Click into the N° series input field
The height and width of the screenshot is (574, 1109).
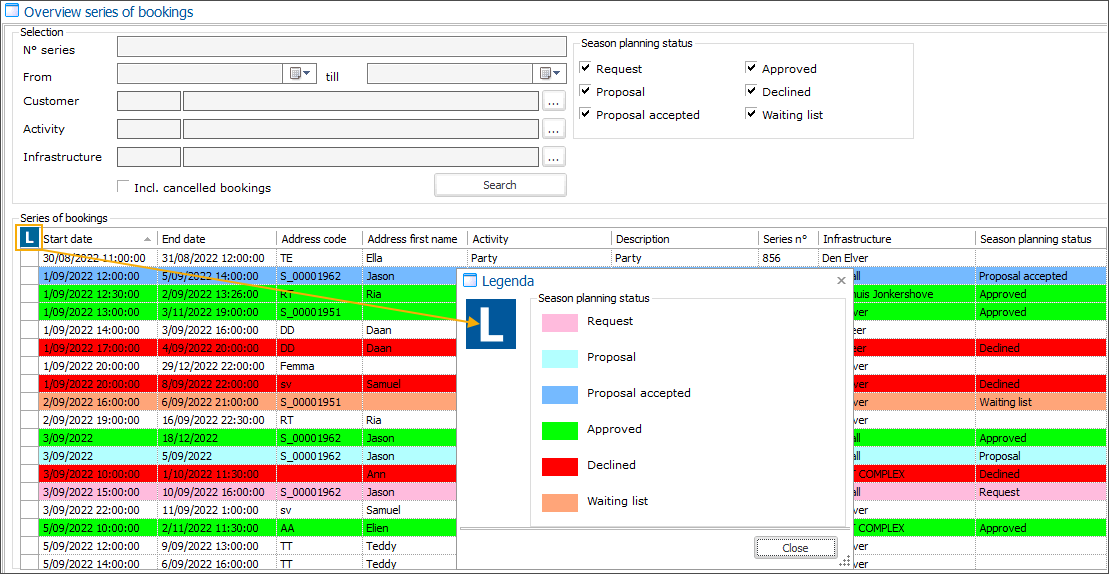pyautogui.click(x=341, y=47)
